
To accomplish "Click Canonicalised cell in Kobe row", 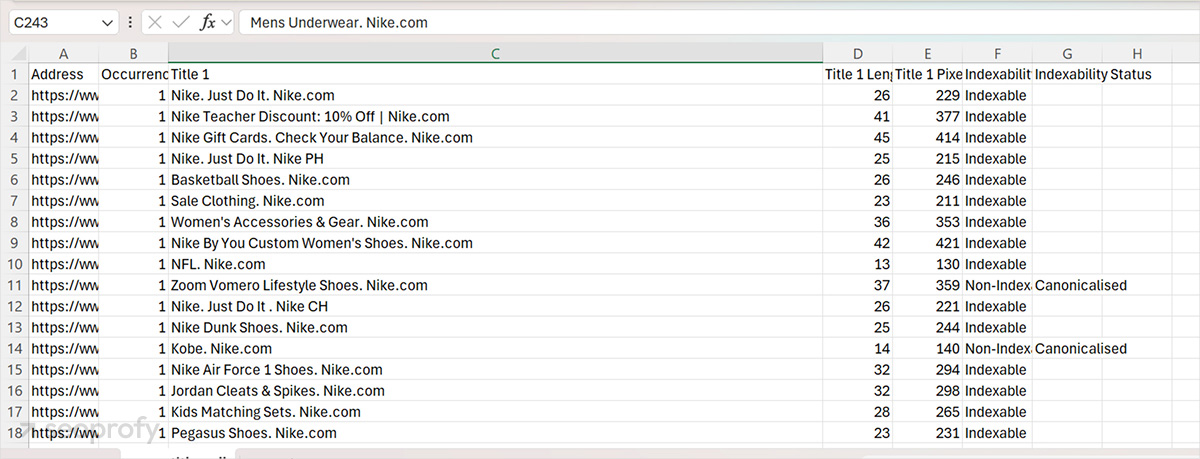I will [x=1081, y=349].
